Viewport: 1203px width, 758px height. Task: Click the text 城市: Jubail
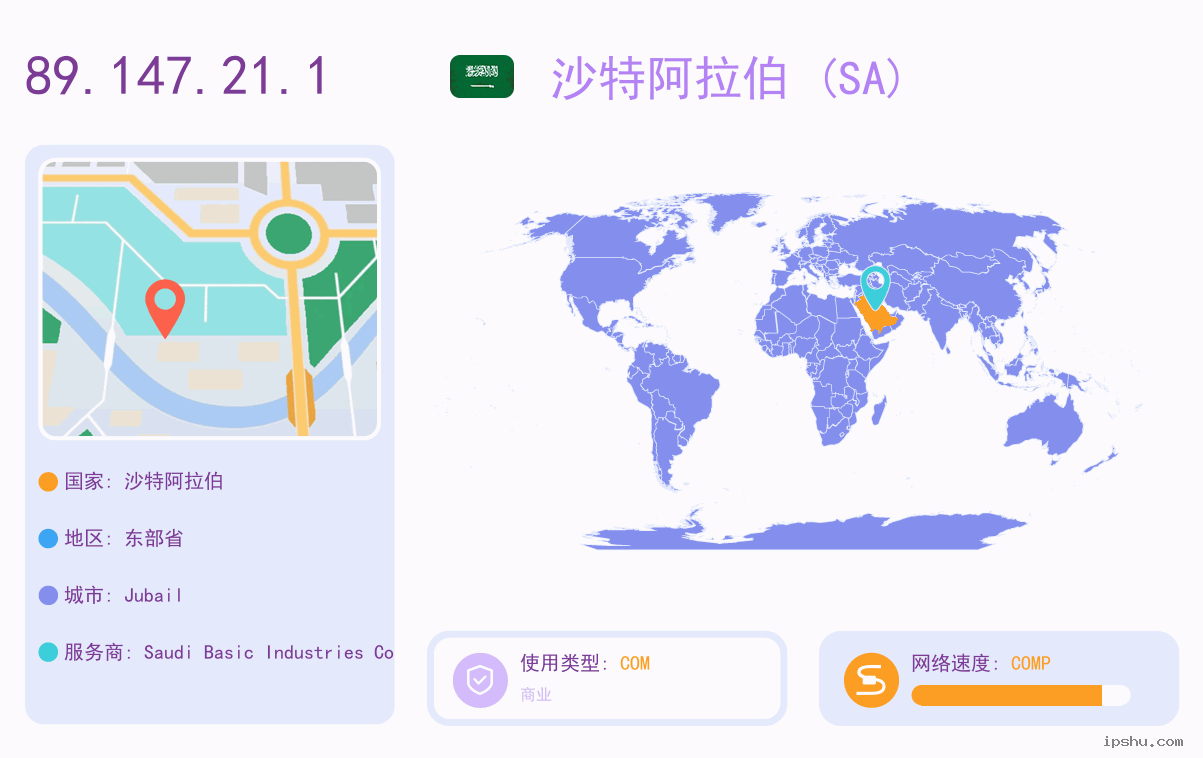click(124, 595)
